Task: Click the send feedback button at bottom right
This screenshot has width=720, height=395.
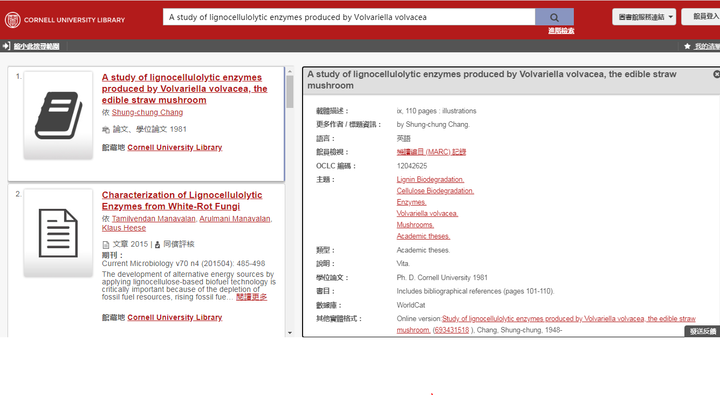Action: tap(702, 332)
